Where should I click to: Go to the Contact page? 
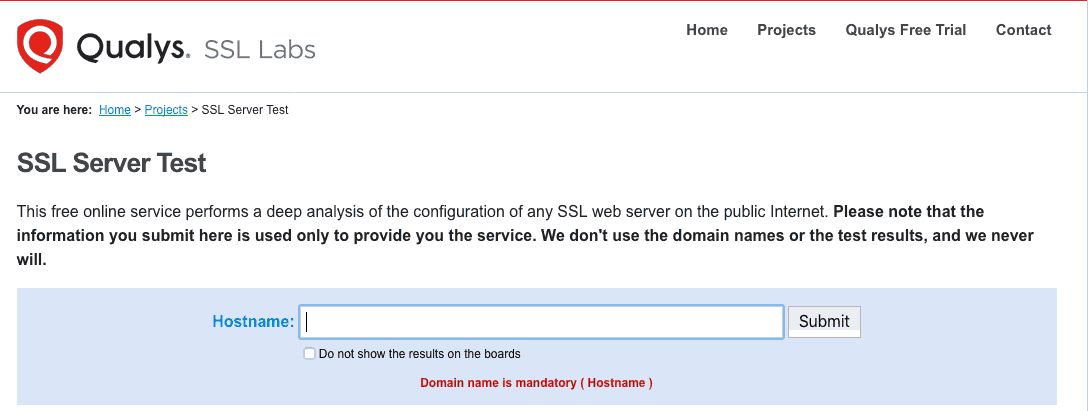[x=1023, y=30]
